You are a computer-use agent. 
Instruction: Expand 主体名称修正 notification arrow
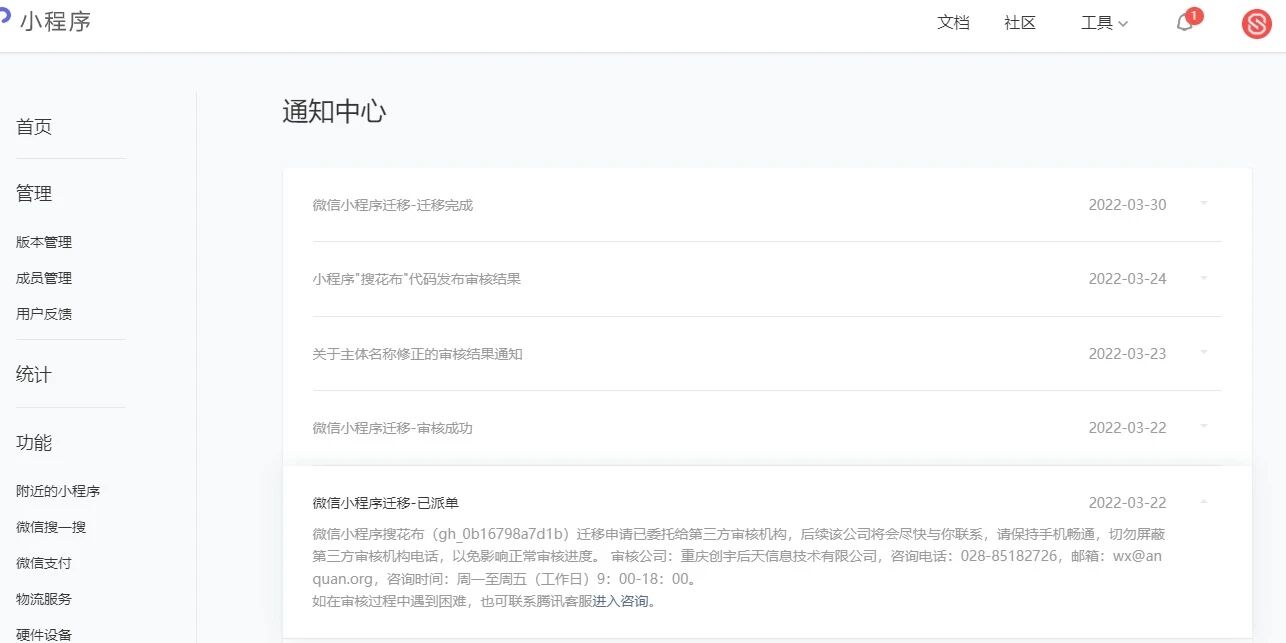tap(1204, 352)
